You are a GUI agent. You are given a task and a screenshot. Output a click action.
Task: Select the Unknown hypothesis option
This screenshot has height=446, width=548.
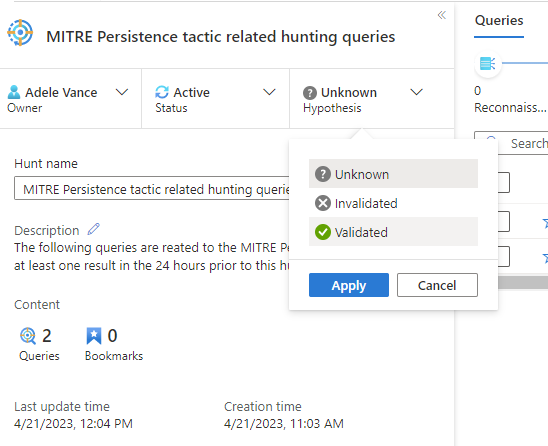pyautogui.click(x=393, y=174)
